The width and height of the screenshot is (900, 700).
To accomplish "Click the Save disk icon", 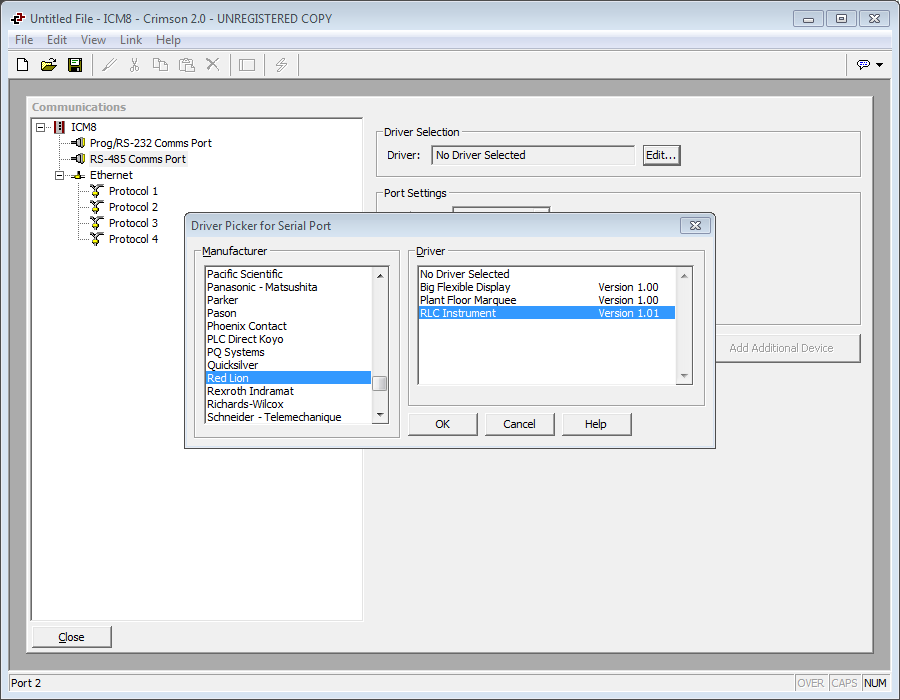I will (x=75, y=65).
